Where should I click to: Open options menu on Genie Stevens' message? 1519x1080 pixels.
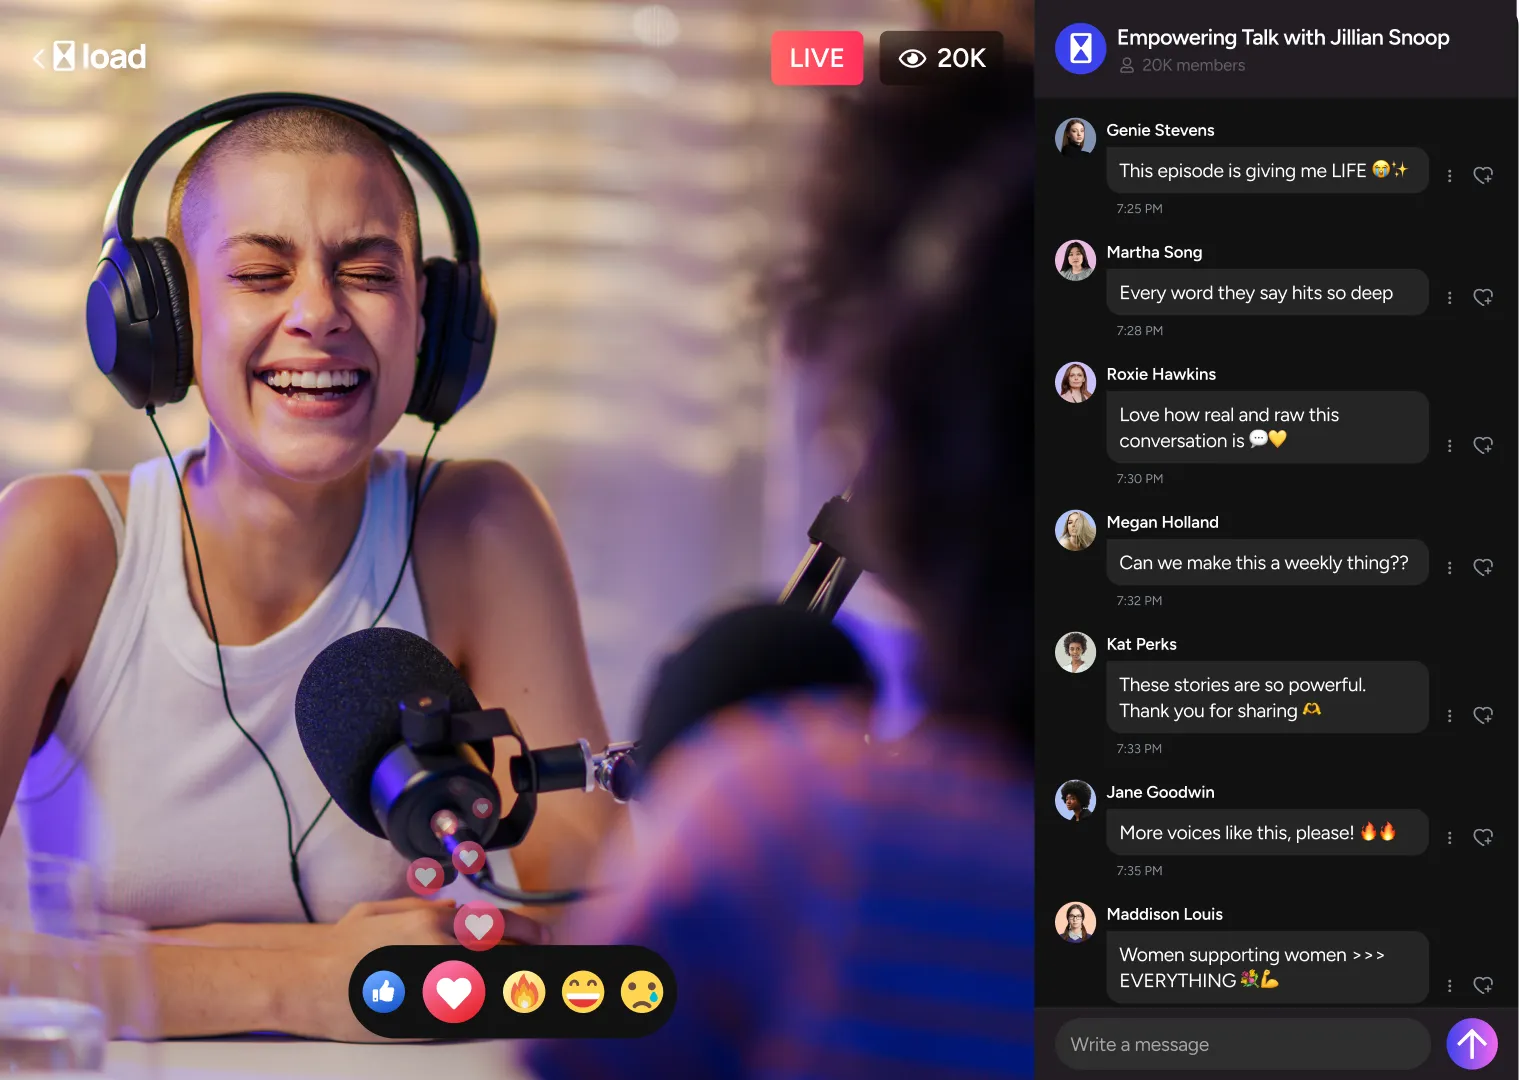pyautogui.click(x=1449, y=175)
